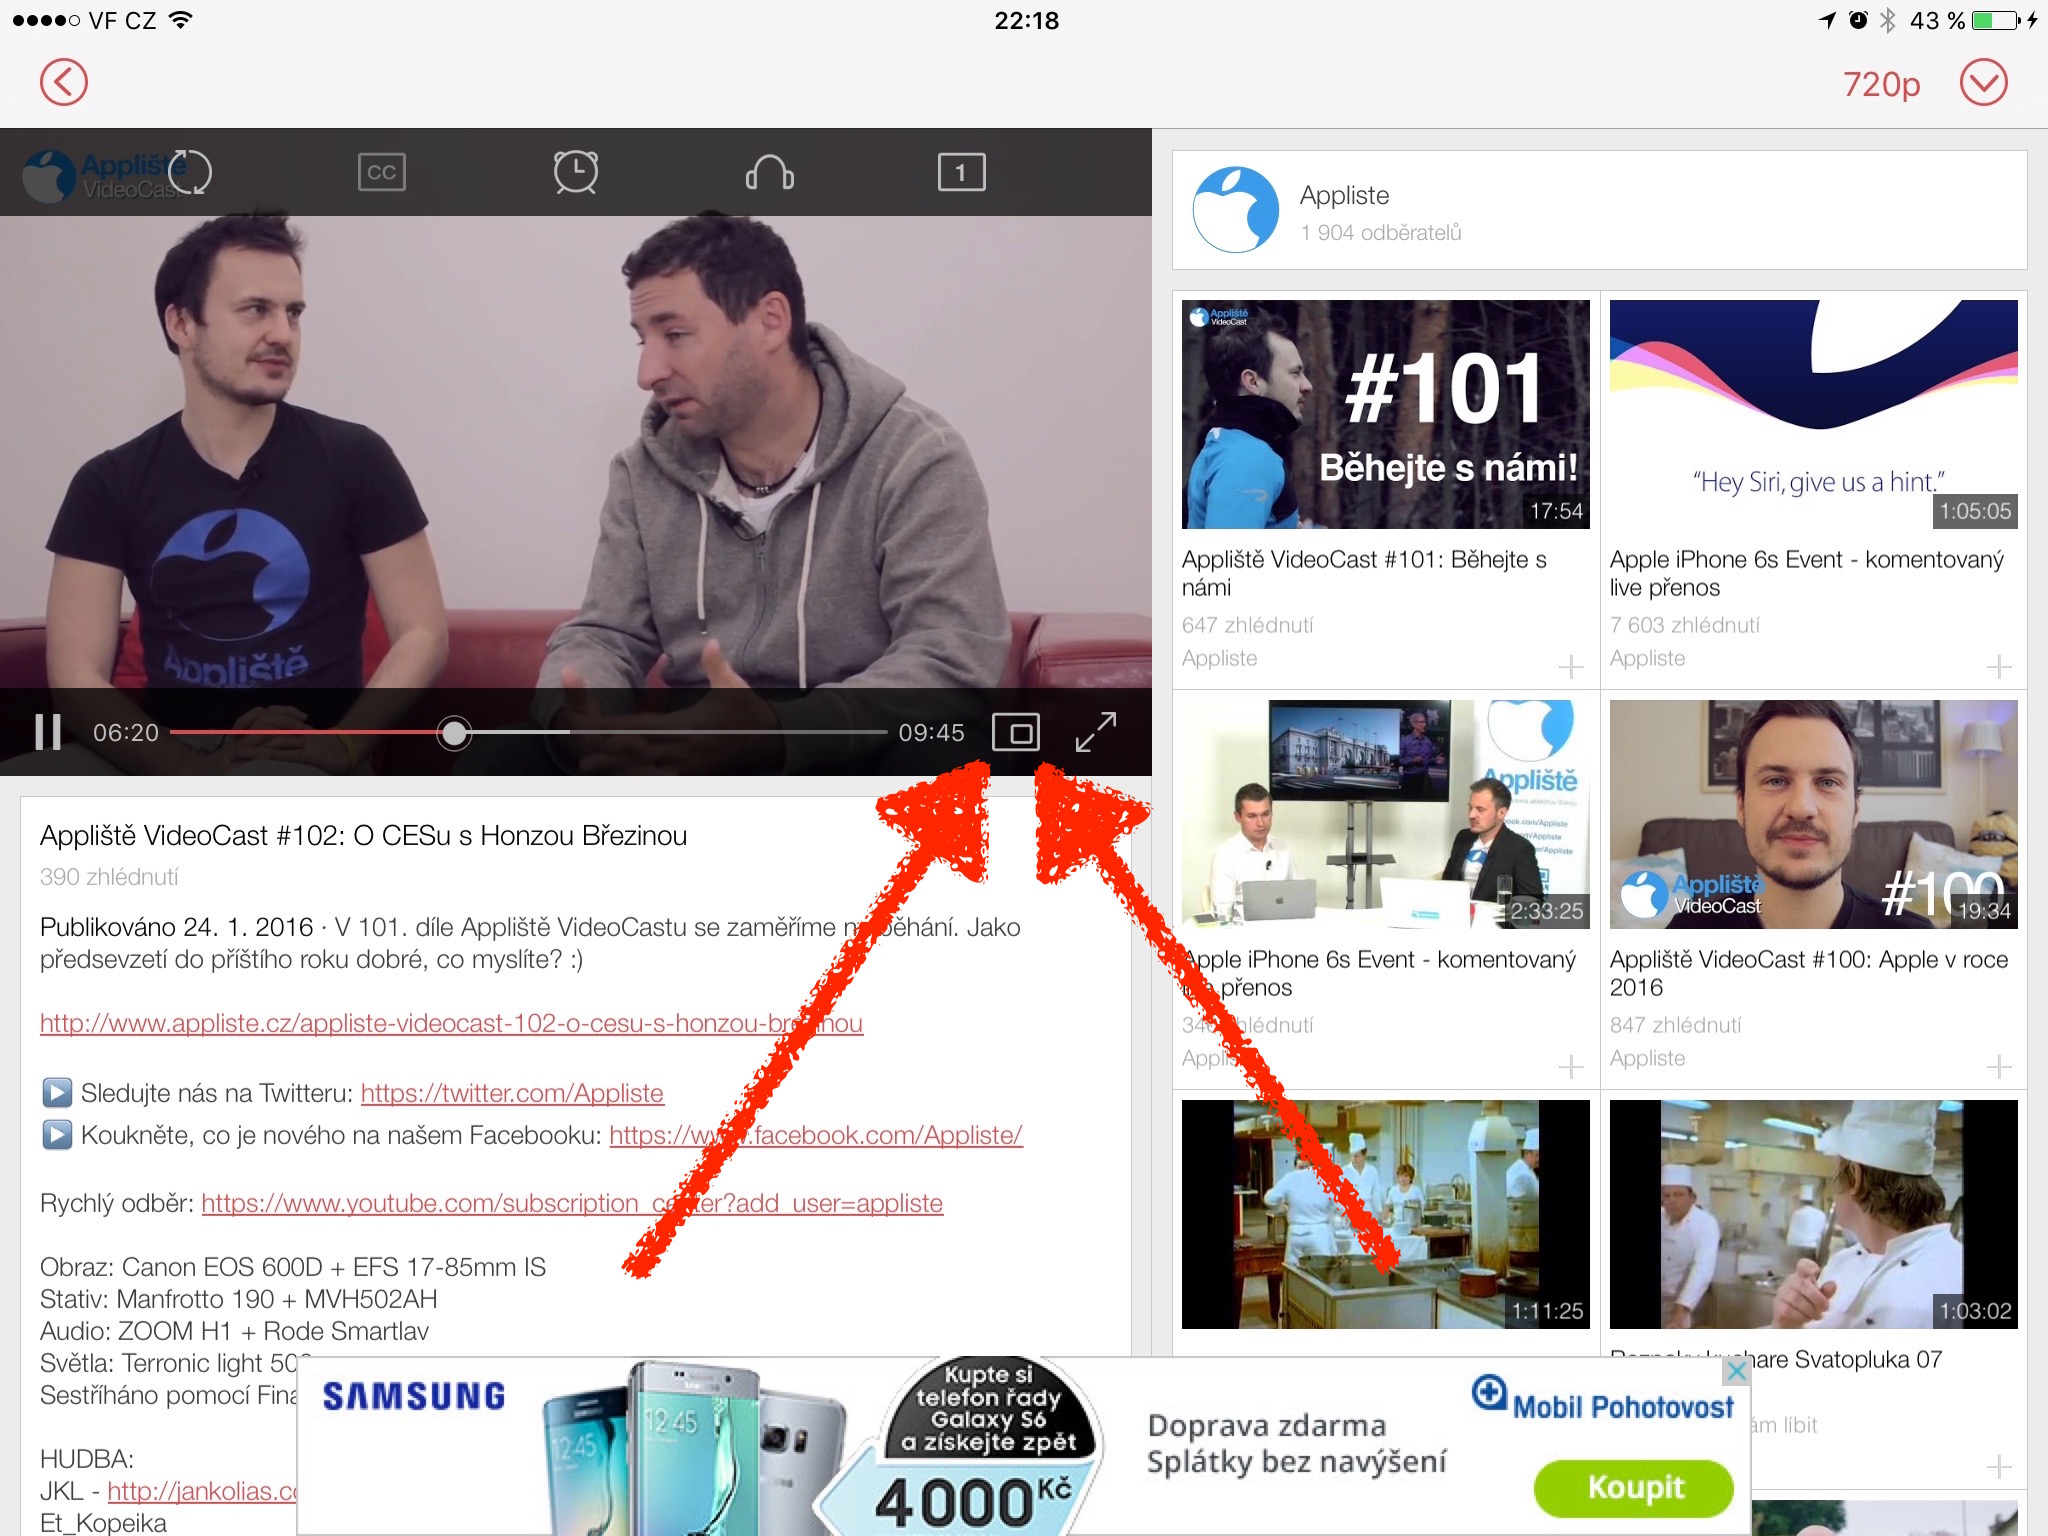
Task: Add VideoCast #101 via plus icon
Action: pyautogui.click(x=1570, y=666)
